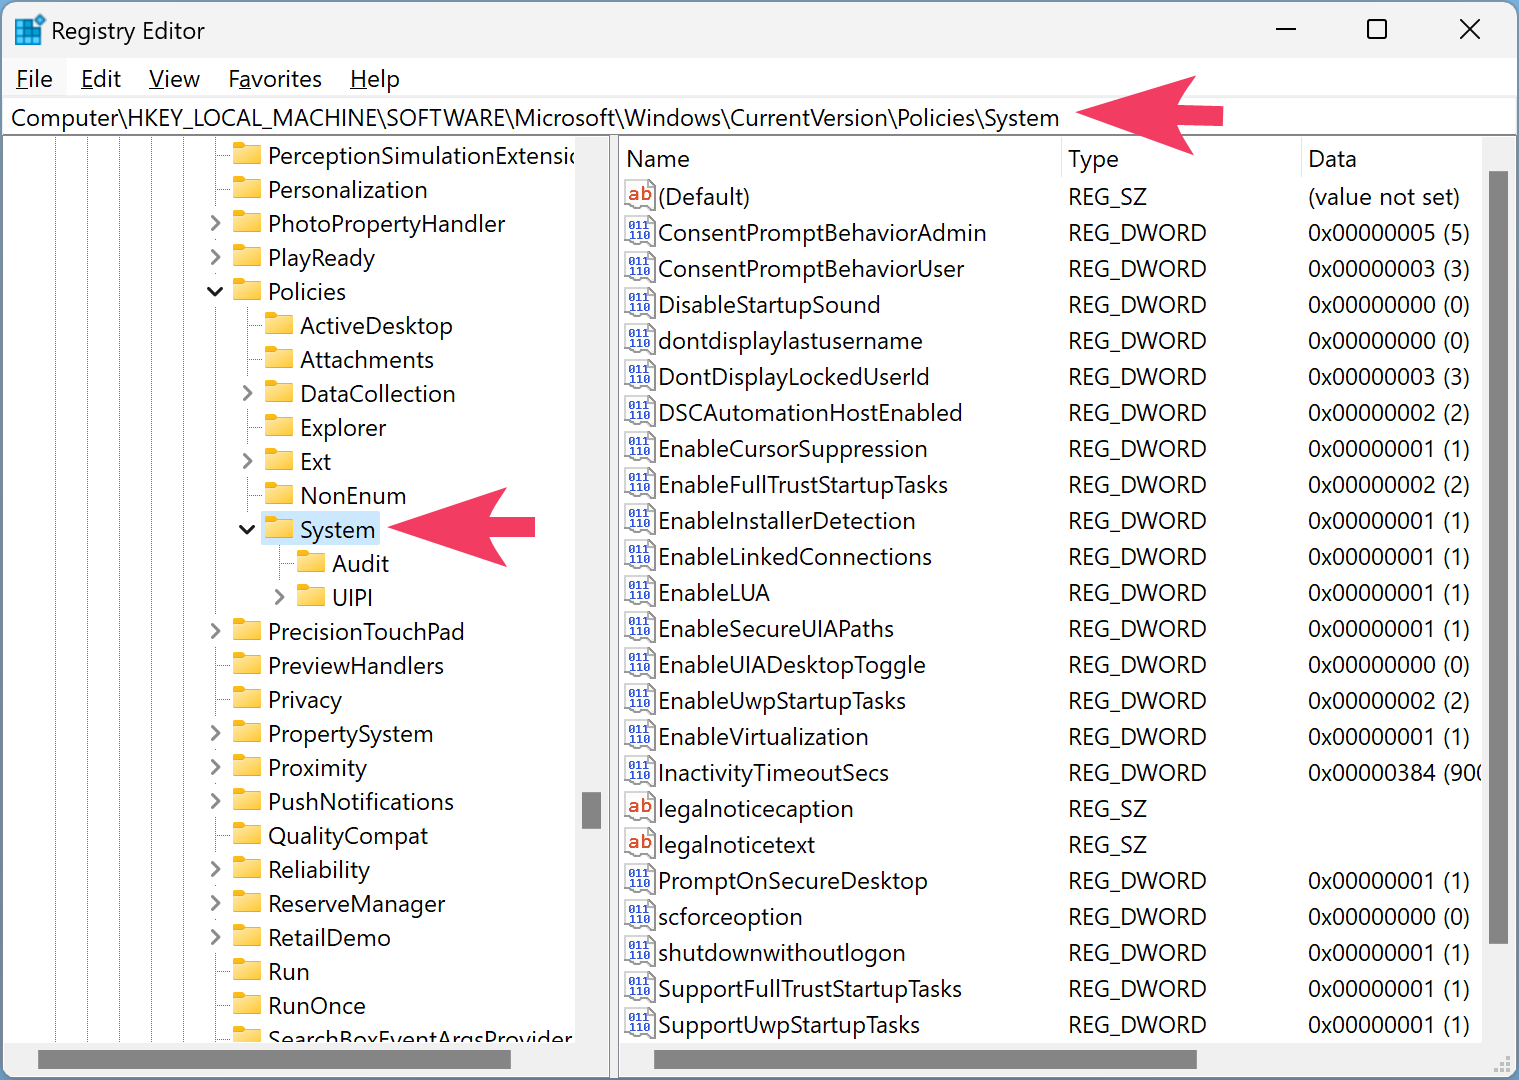Click the tree pane vertical scrollbar thumb
The height and width of the screenshot is (1080, 1519).
pos(592,811)
